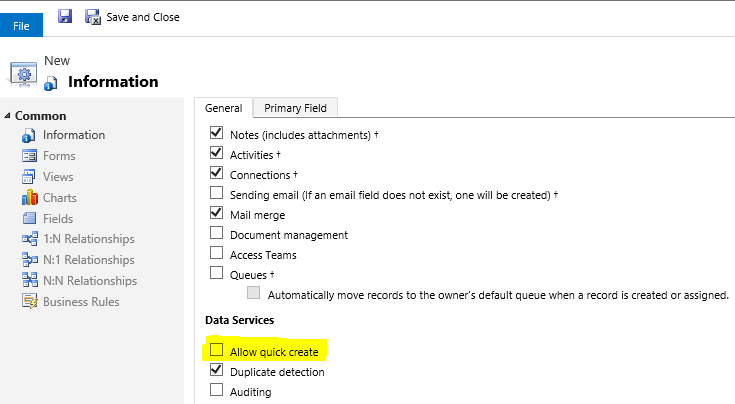Viewport: 735px width, 404px height.
Task: Click the Information icon in sidebar
Action: (29, 135)
